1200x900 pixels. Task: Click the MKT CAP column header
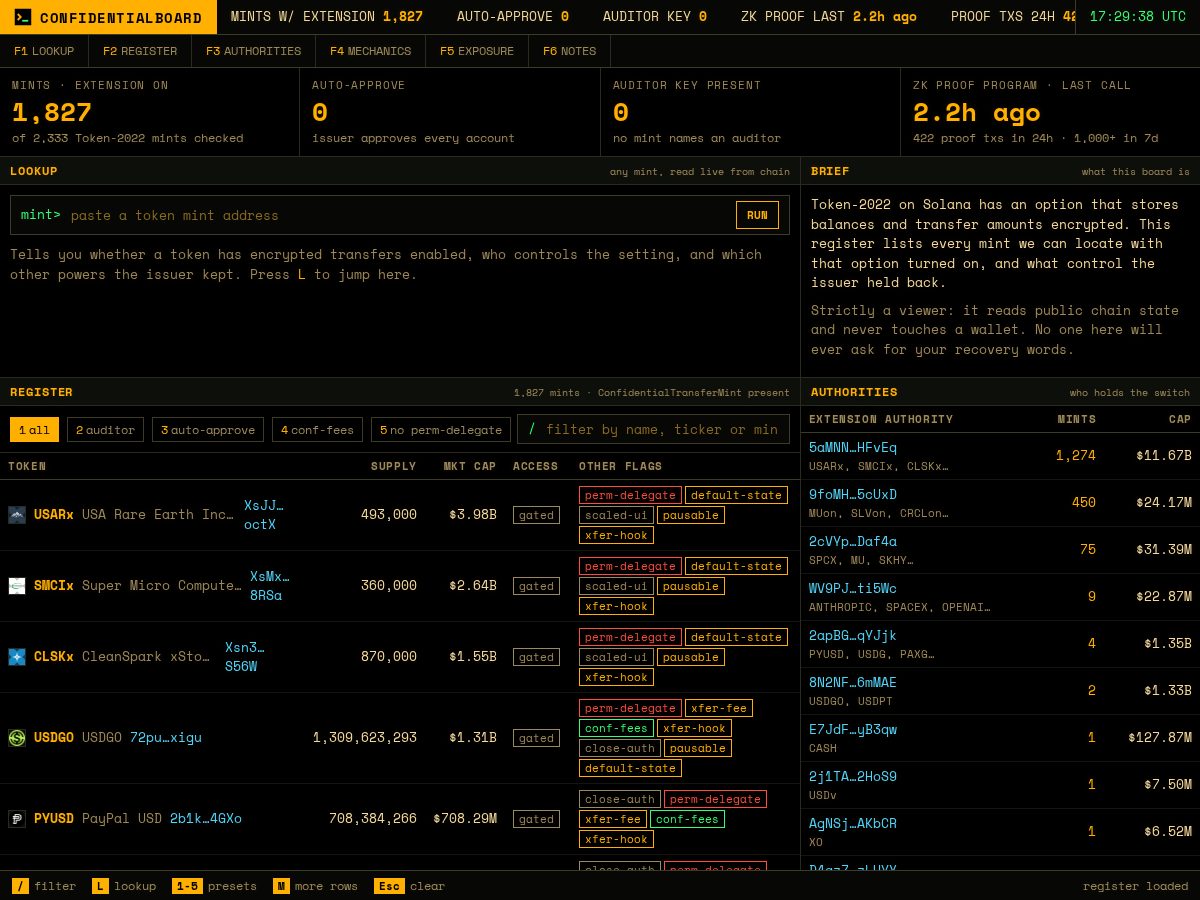pos(470,466)
